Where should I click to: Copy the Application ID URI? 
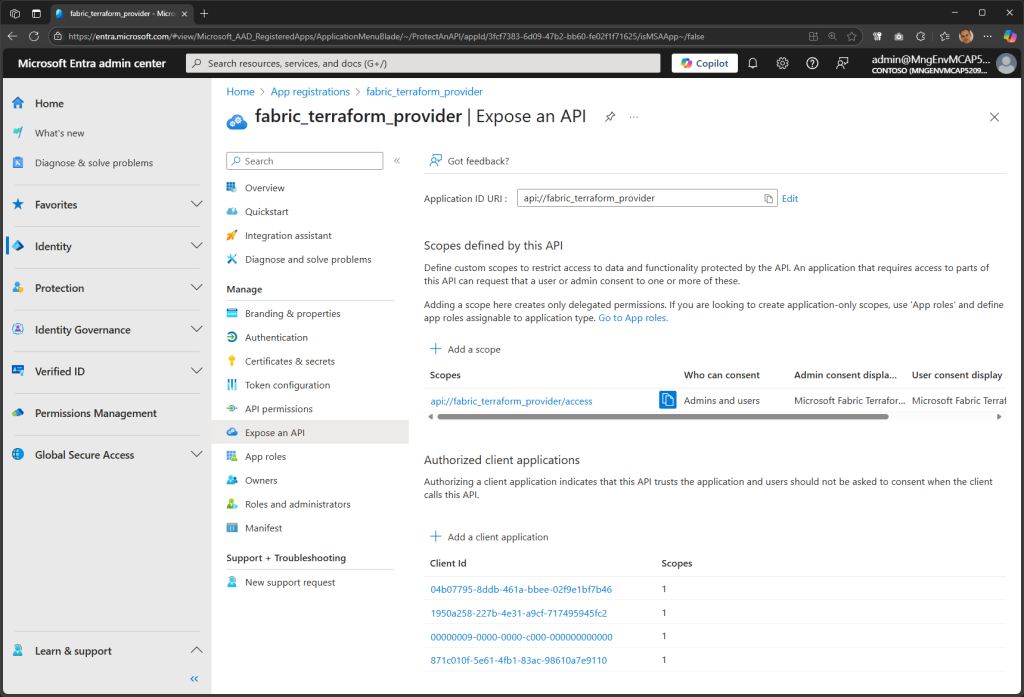coord(768,198)
